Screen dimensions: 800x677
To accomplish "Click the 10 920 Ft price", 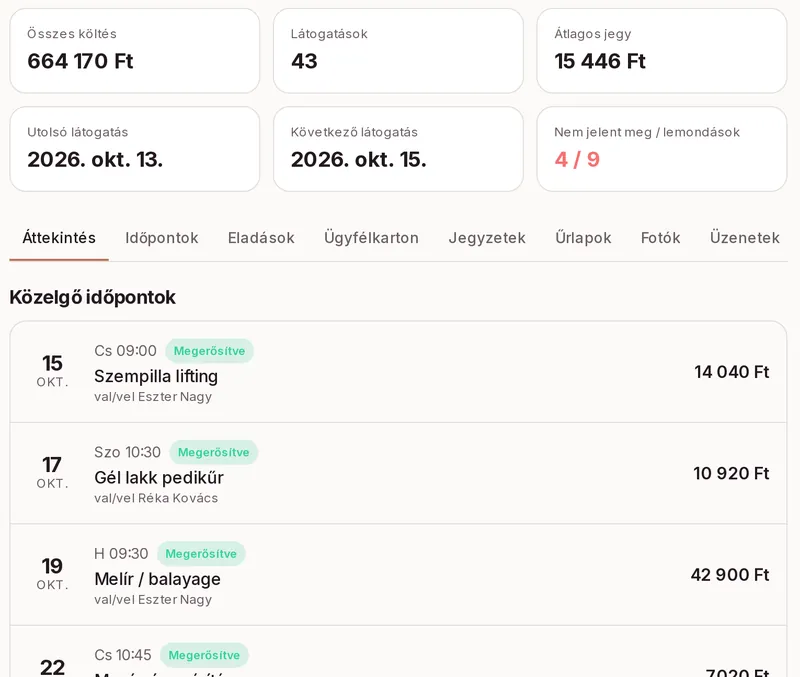I will (731, 473).
